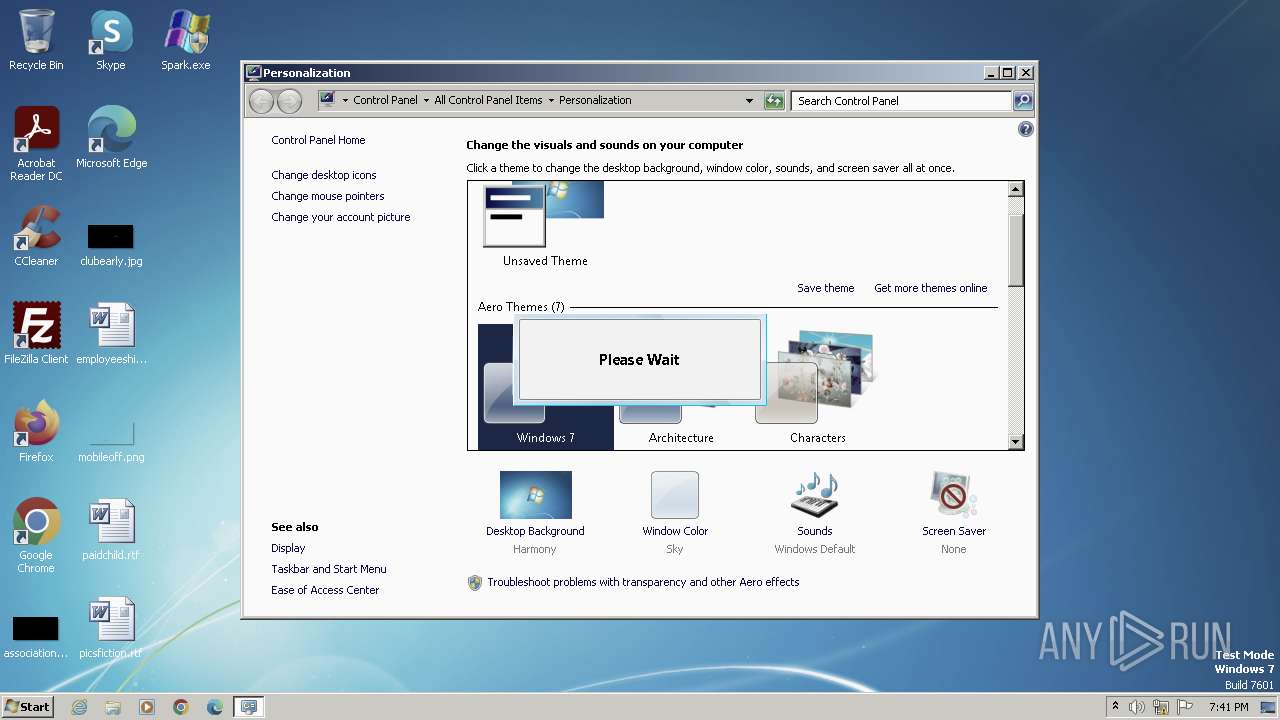Click the taskbar clock showing 7:41 PM
Image resolution: width=1280 pixels, height=720 pixels.
pyautogui.click(x=1228, y=707)
